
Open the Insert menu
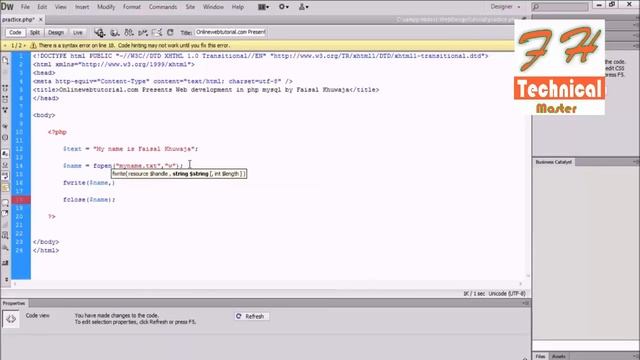click(82, 7)
